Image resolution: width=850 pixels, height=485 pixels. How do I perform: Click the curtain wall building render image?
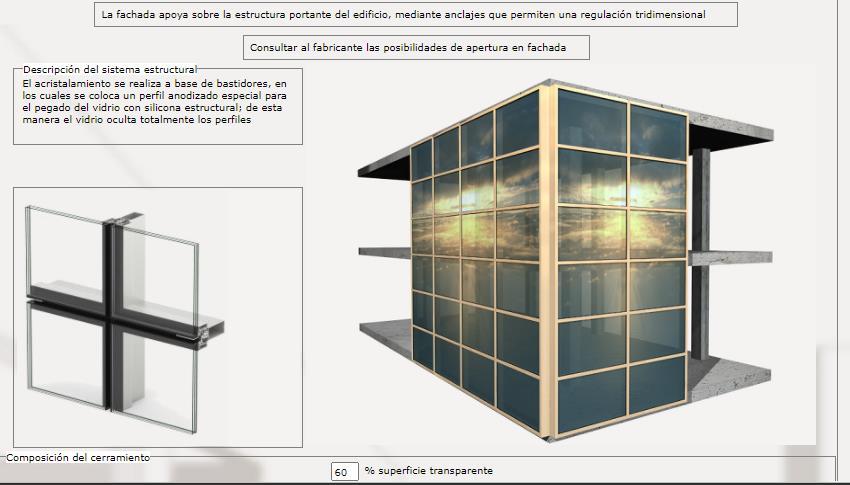pyautogui.click(x=565, y=260)
